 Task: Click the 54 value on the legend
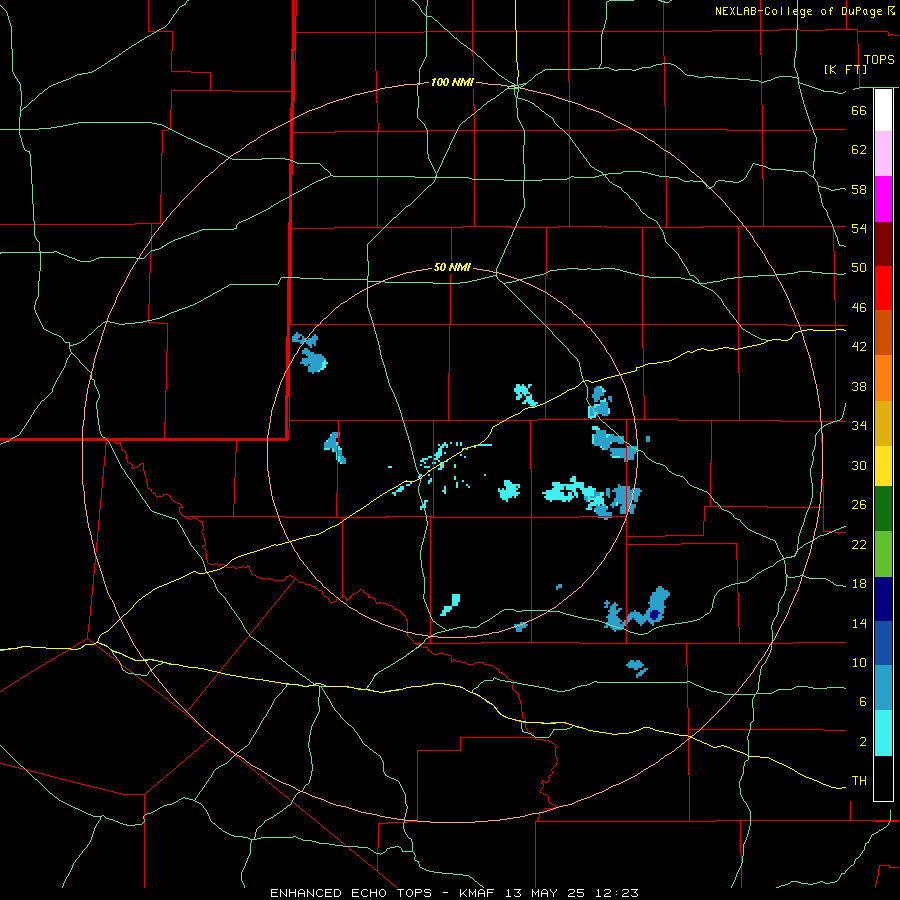pyautogui.click(x=859, y=228)
